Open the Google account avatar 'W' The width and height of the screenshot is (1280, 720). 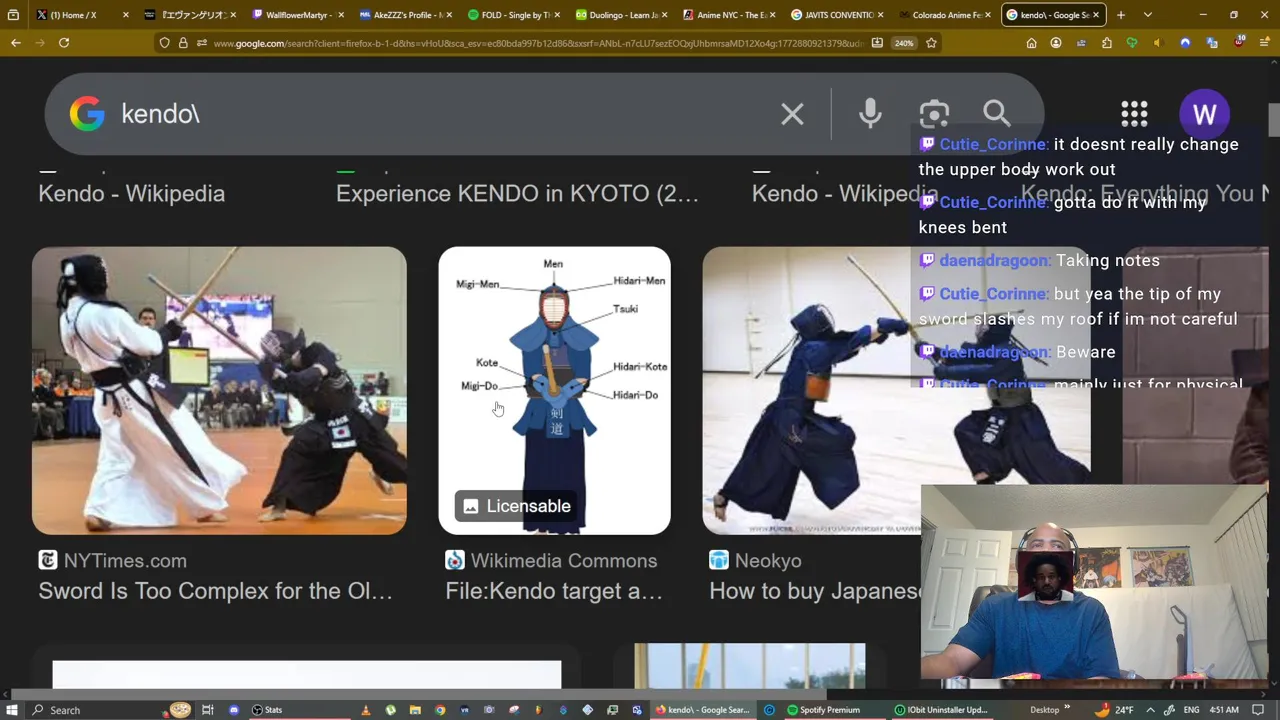pos(1204,114)
